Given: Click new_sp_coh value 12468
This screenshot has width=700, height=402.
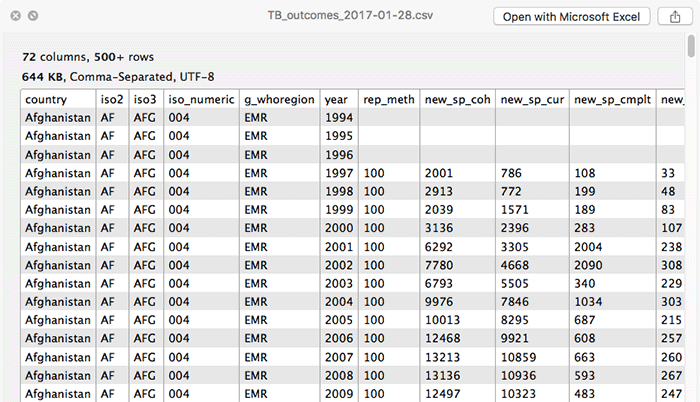Looking at the screenshot, I should coord(442,338).
